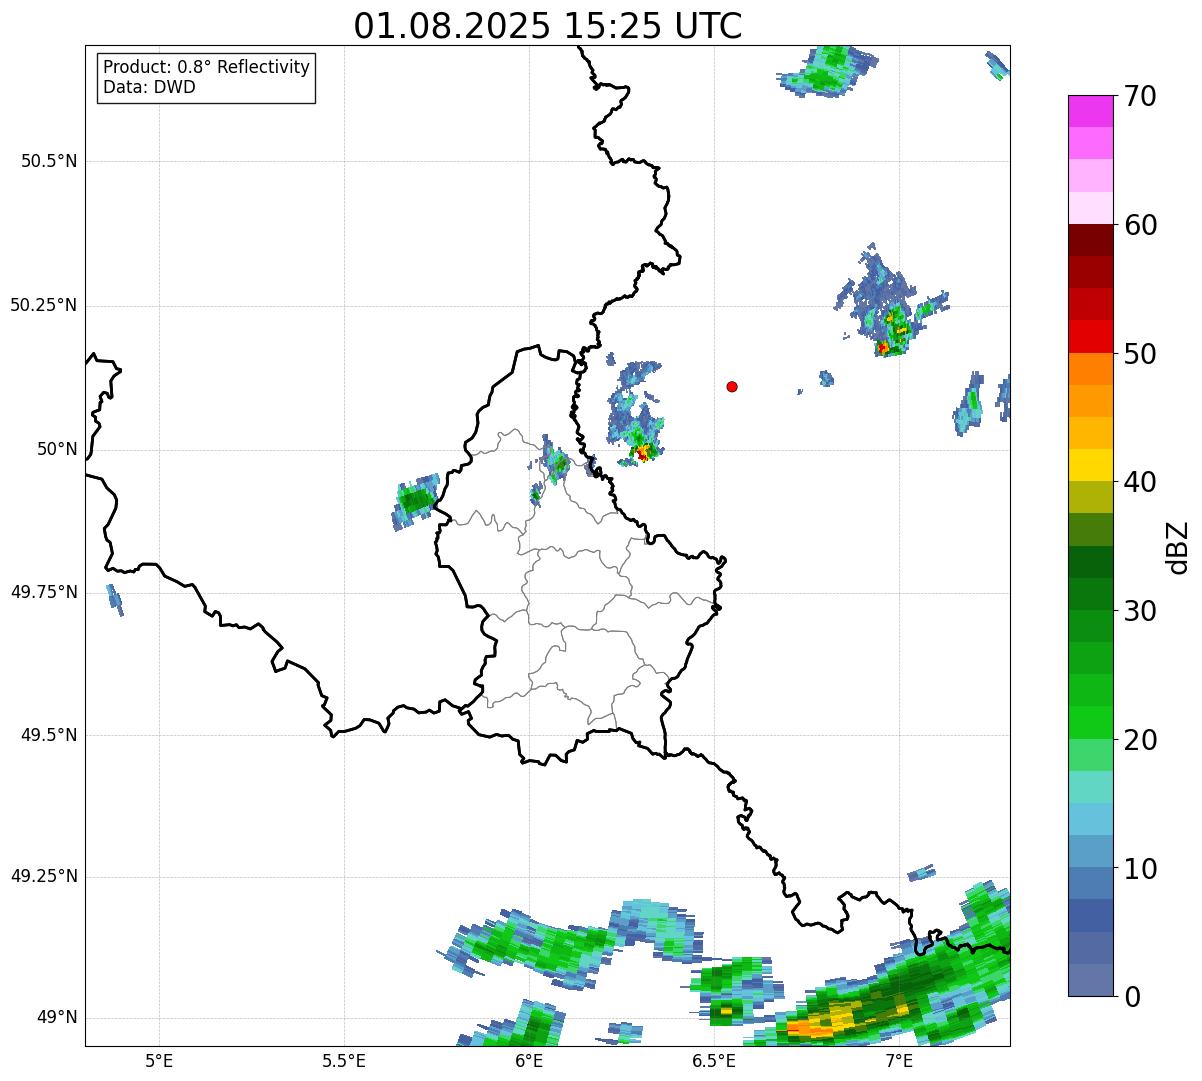Click the 50°N latitude label

(x=57, y=449)
